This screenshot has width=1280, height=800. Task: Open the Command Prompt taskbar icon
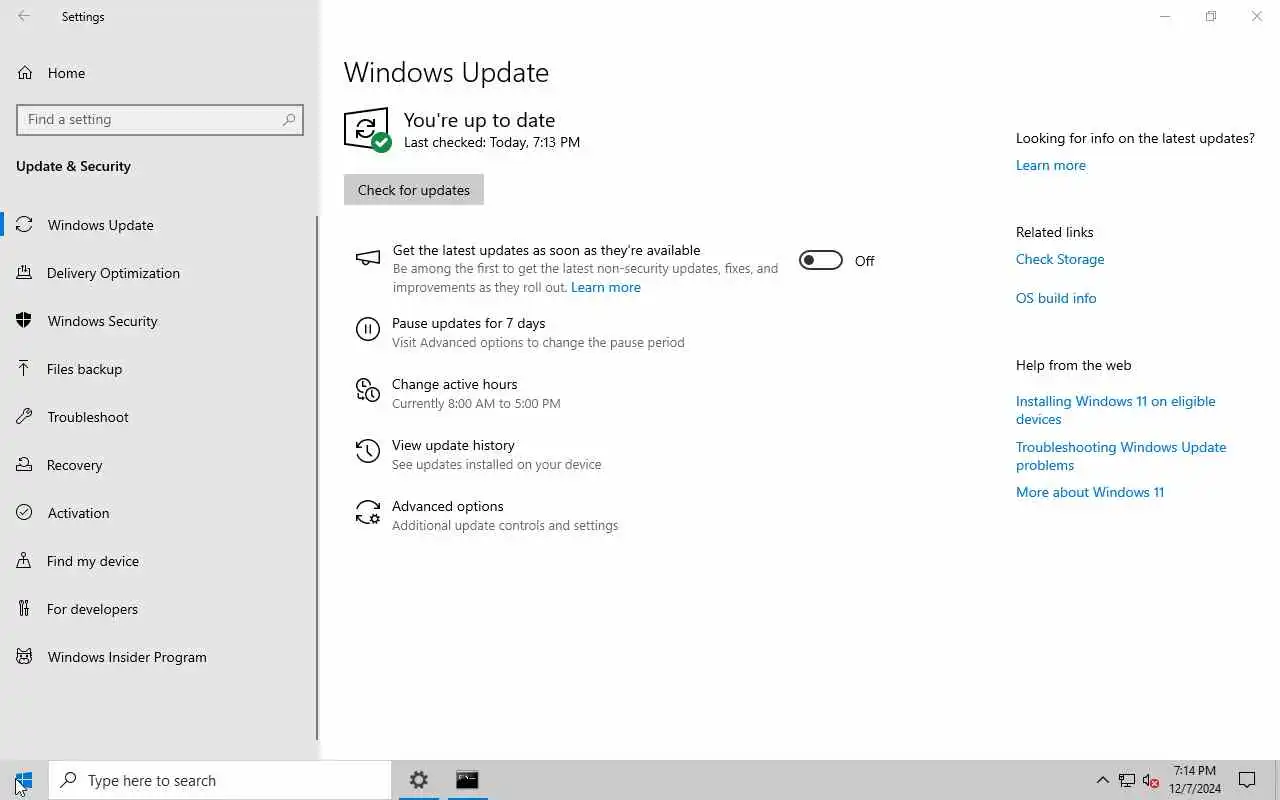(x=467, y=780)
